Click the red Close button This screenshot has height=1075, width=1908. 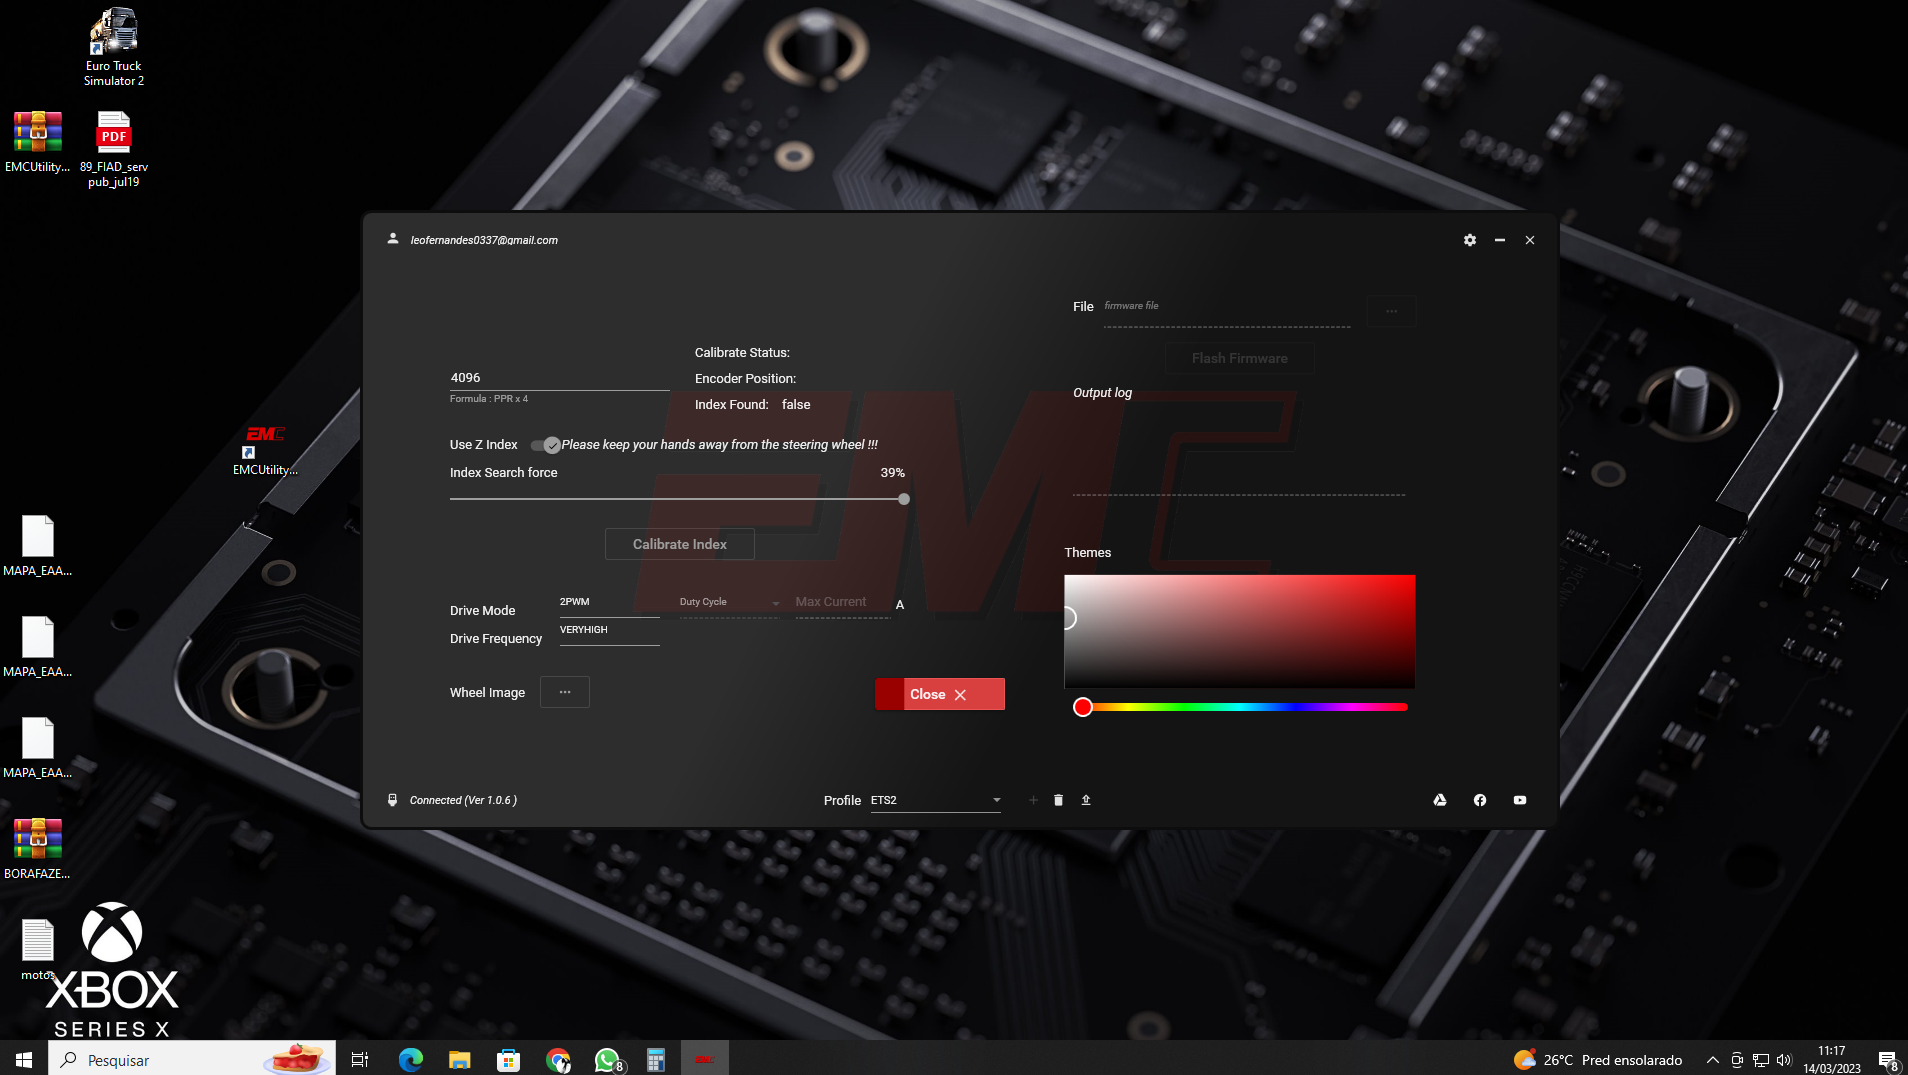[939, 694]
